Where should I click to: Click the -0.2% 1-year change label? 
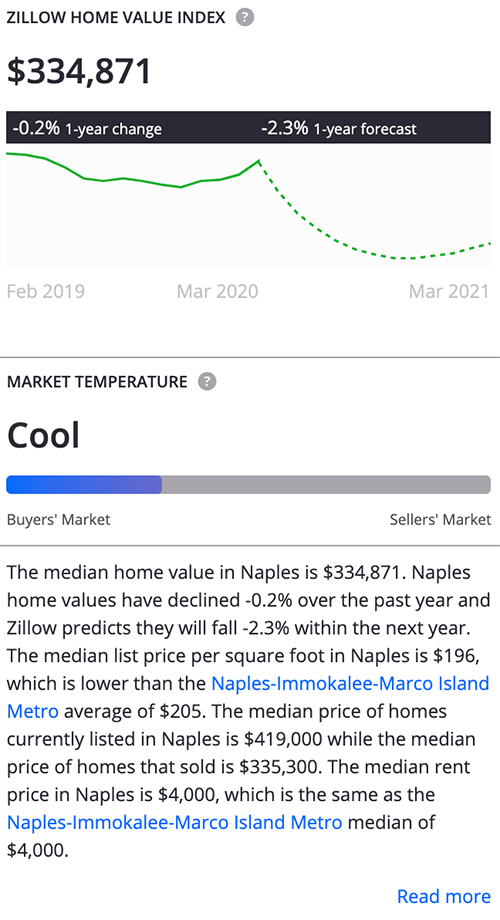[87, 128]
